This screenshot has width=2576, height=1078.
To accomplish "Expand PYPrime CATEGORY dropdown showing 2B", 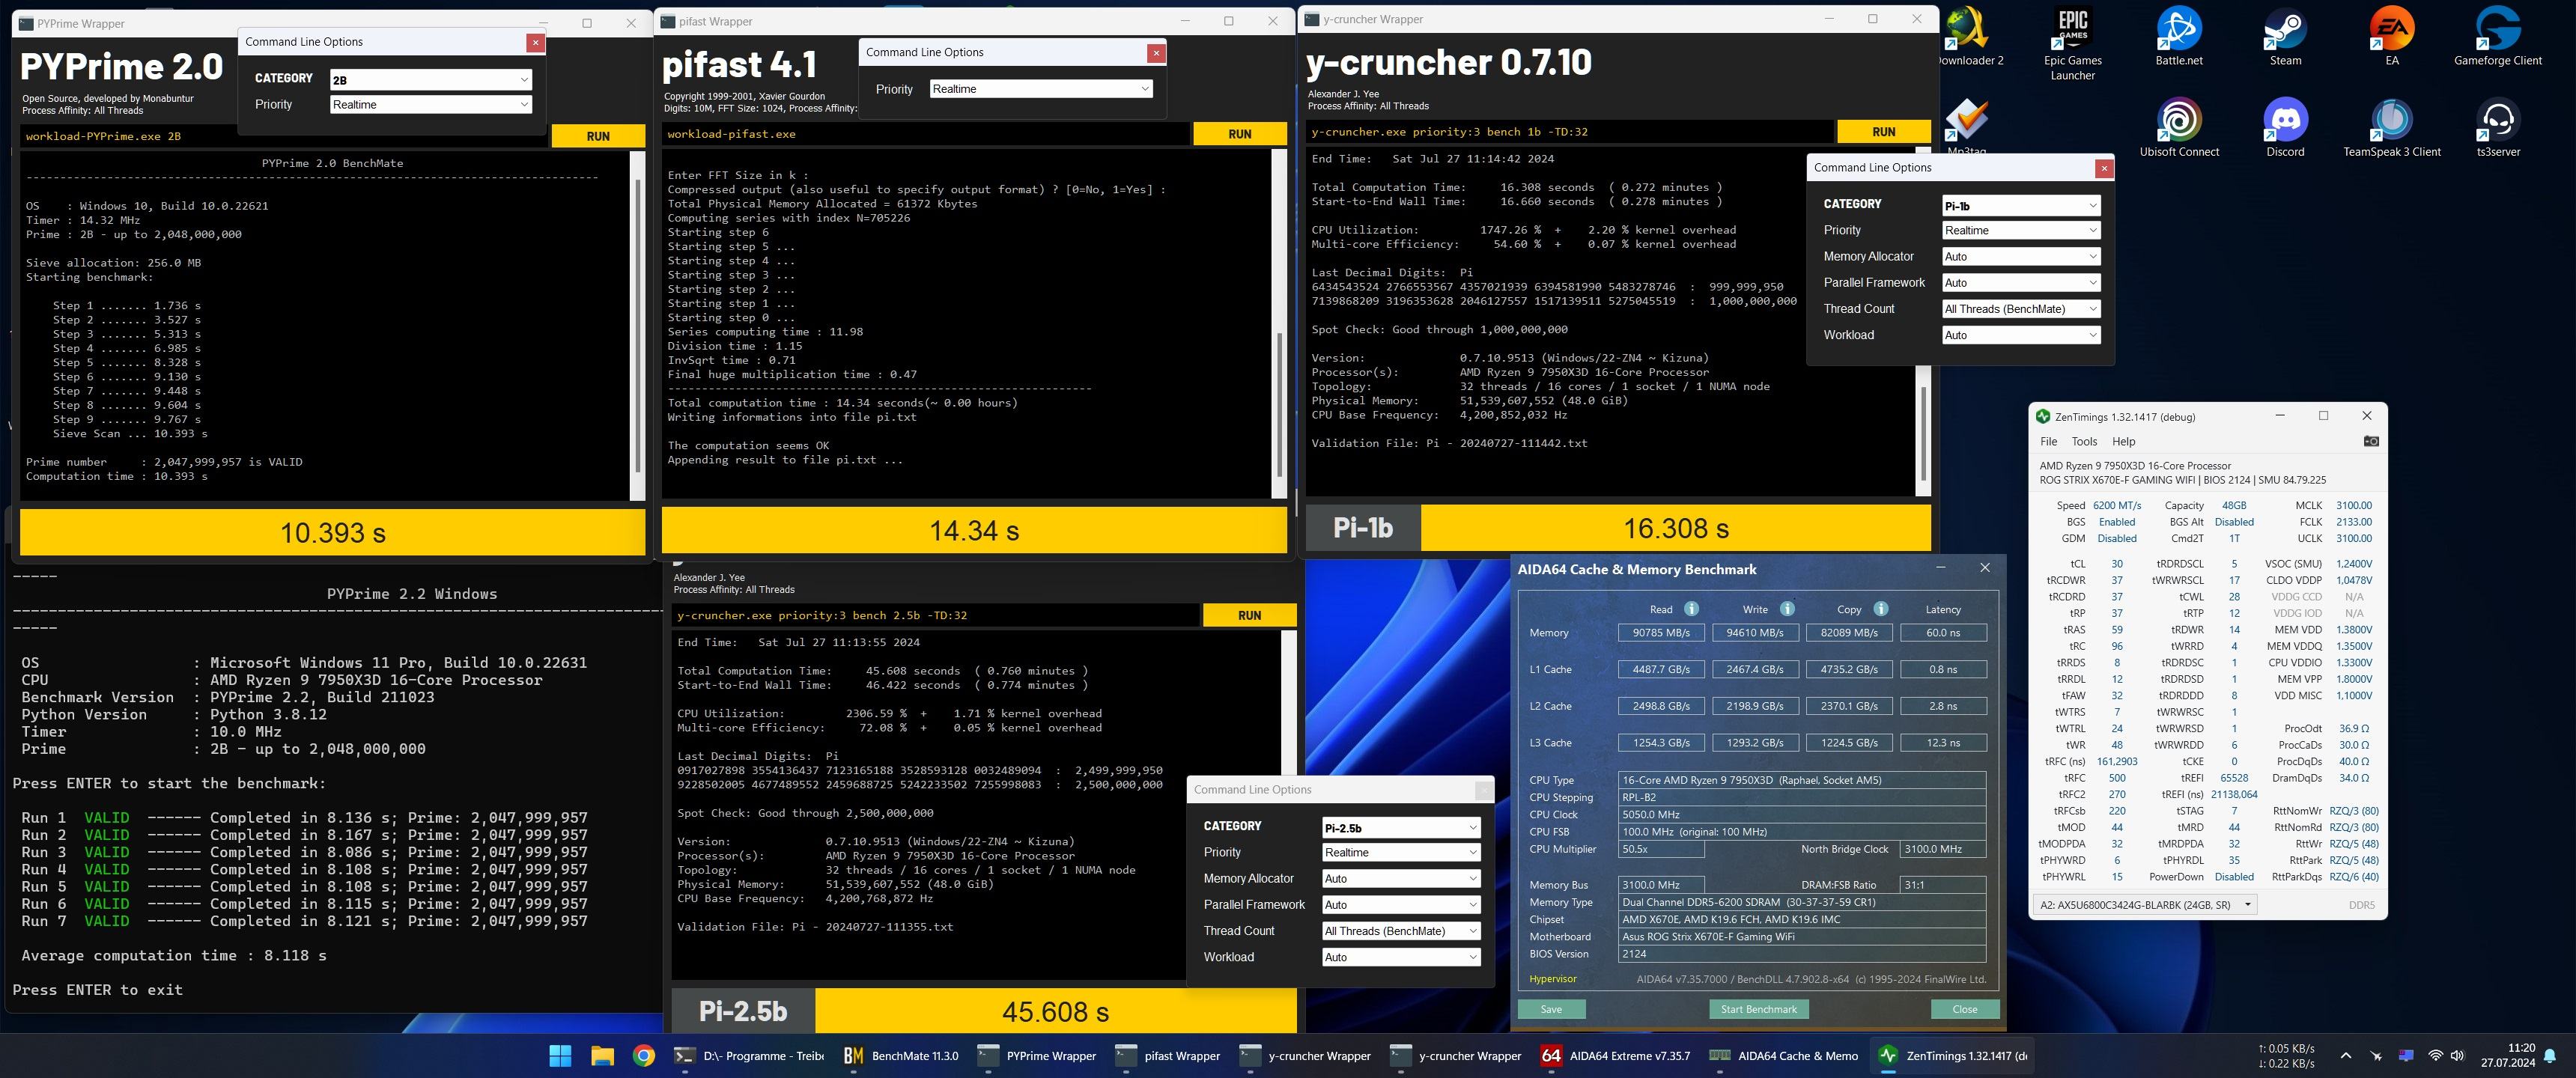I will [431, 80].
